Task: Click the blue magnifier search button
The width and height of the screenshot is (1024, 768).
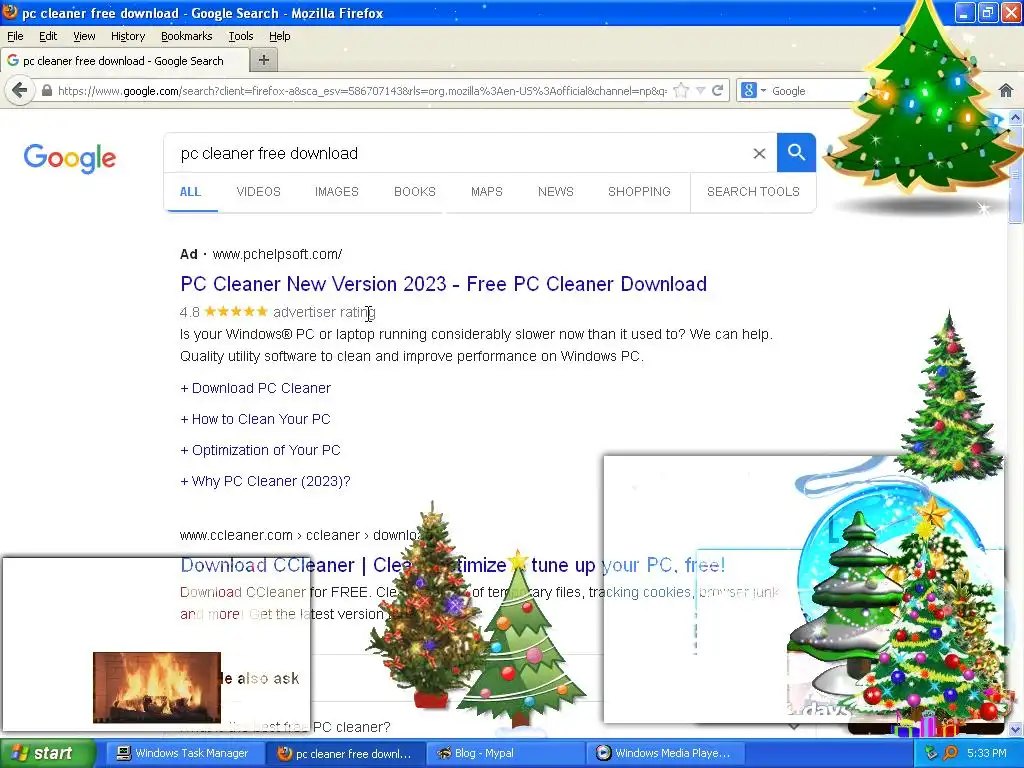Action: pyautogui.click(x=796, y=153)
